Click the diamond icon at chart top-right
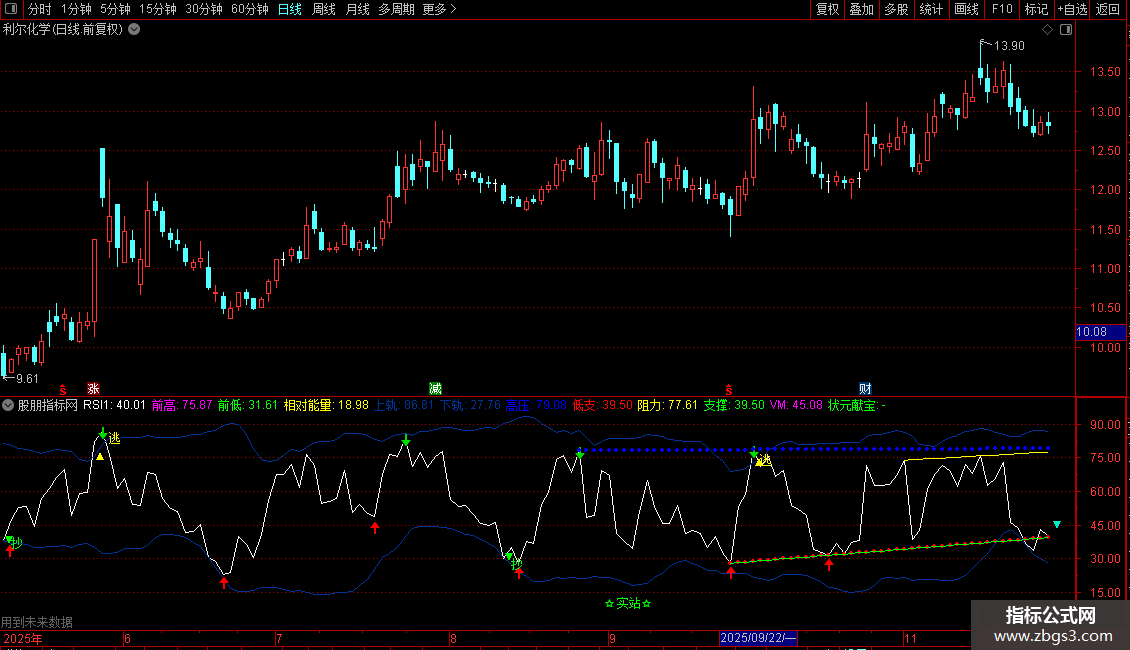 [1047, 30]
